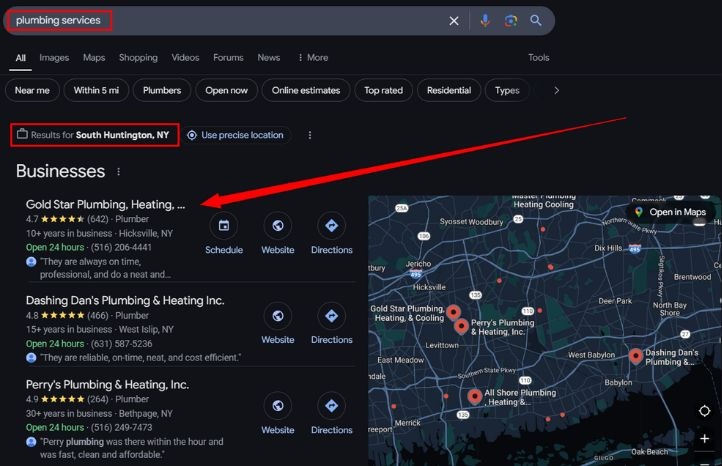Click Hicksville label on the map
Screen dimensions: 722x466
[x=429, y=287]
